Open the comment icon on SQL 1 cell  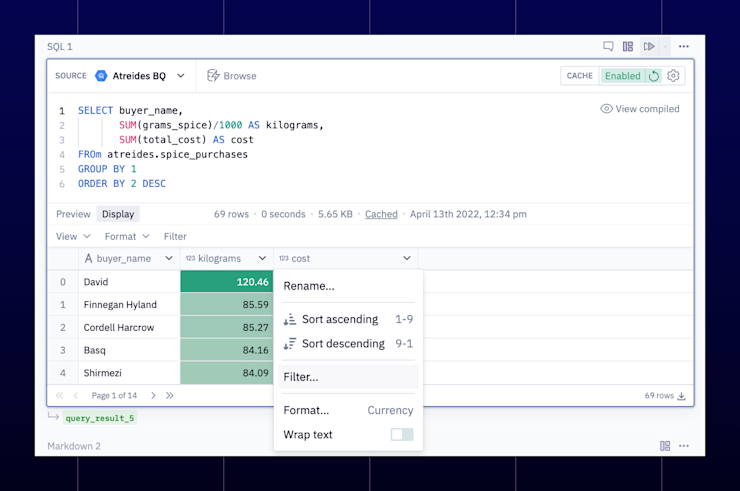click(608, 46)
